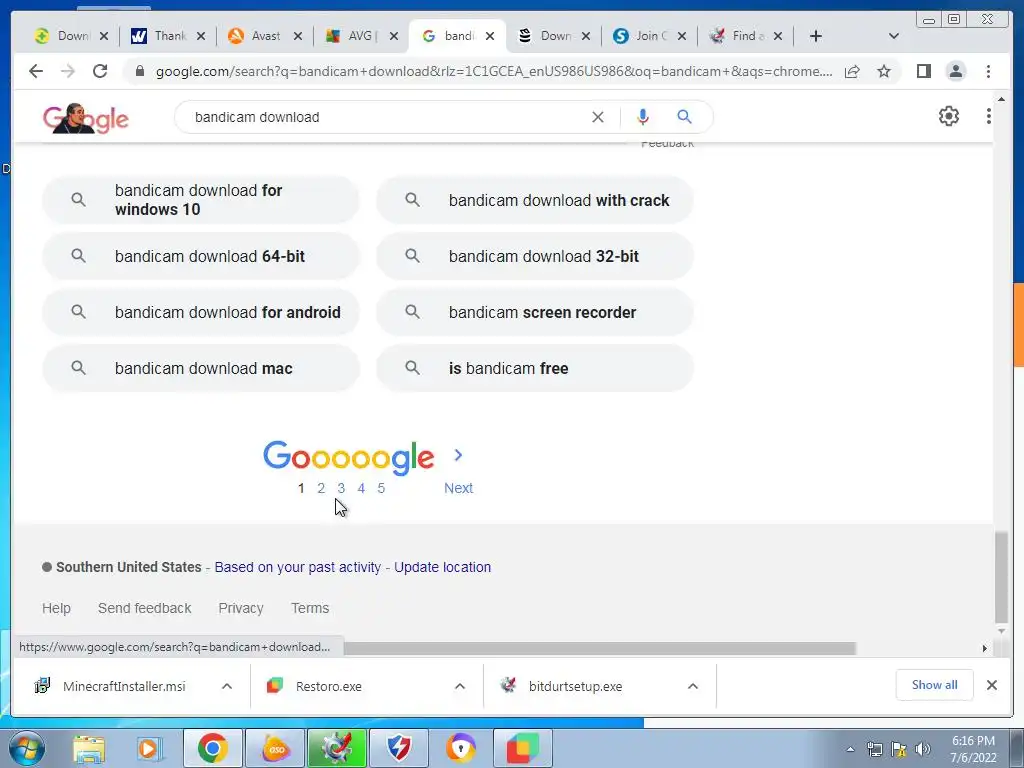The image size is (1024, 768).
Task: Switch to the first Down tab
Action: coord(72,36)
